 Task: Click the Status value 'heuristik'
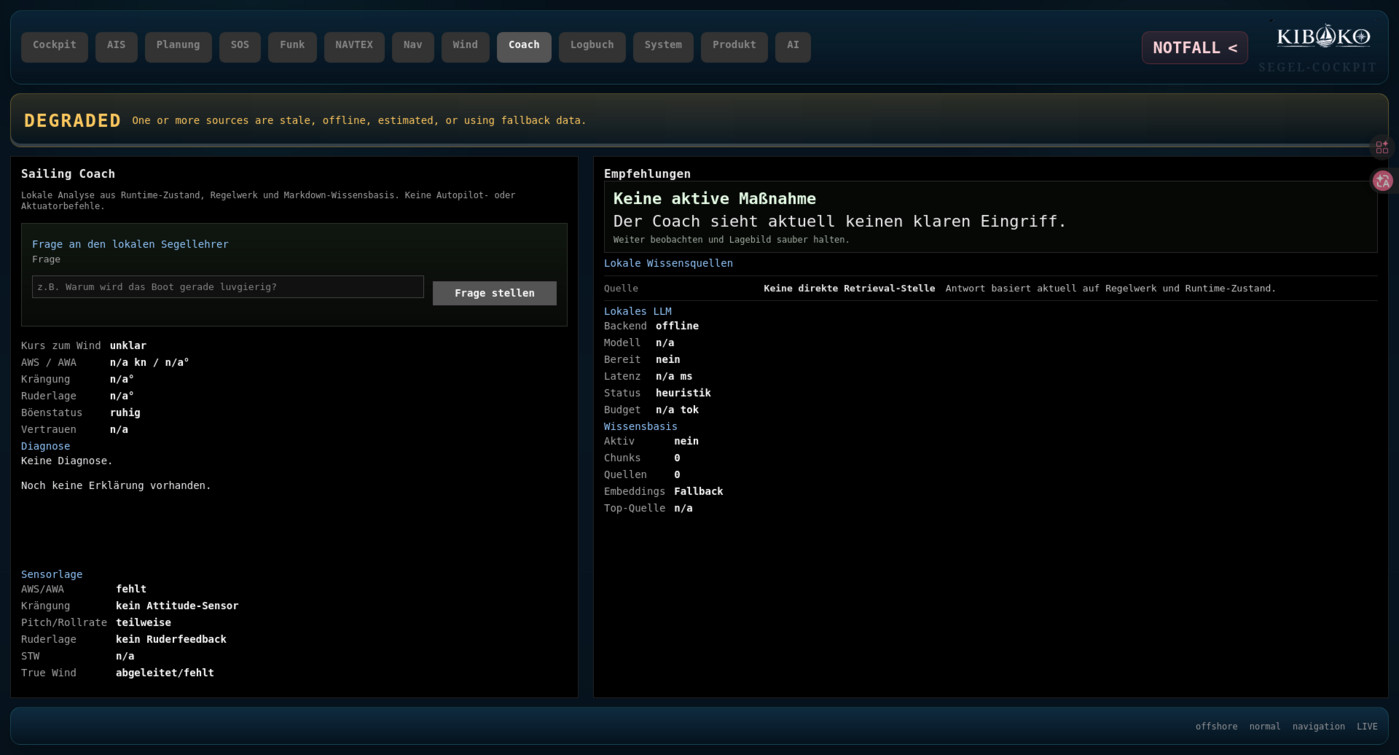pos(683,393)
